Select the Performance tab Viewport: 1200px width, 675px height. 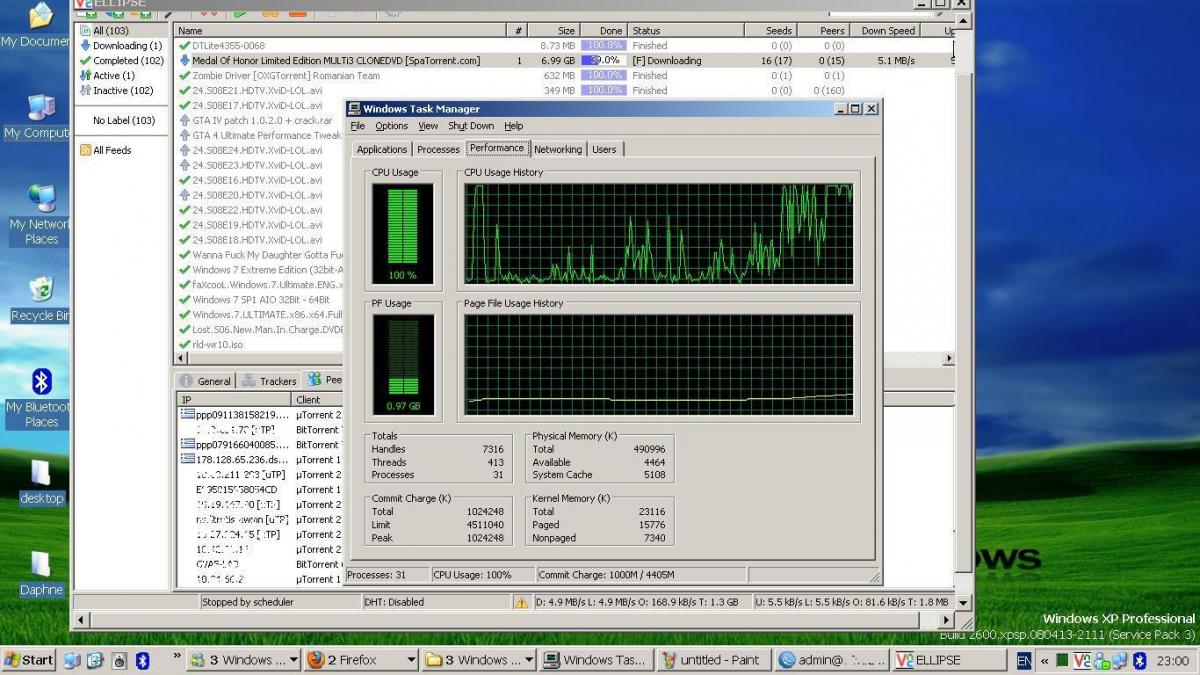(497, 148)
